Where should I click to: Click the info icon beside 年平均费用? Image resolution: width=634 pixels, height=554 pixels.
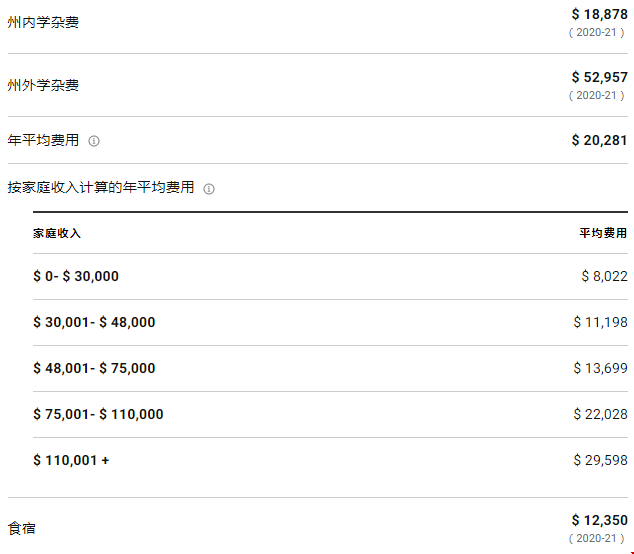point(94,141)
